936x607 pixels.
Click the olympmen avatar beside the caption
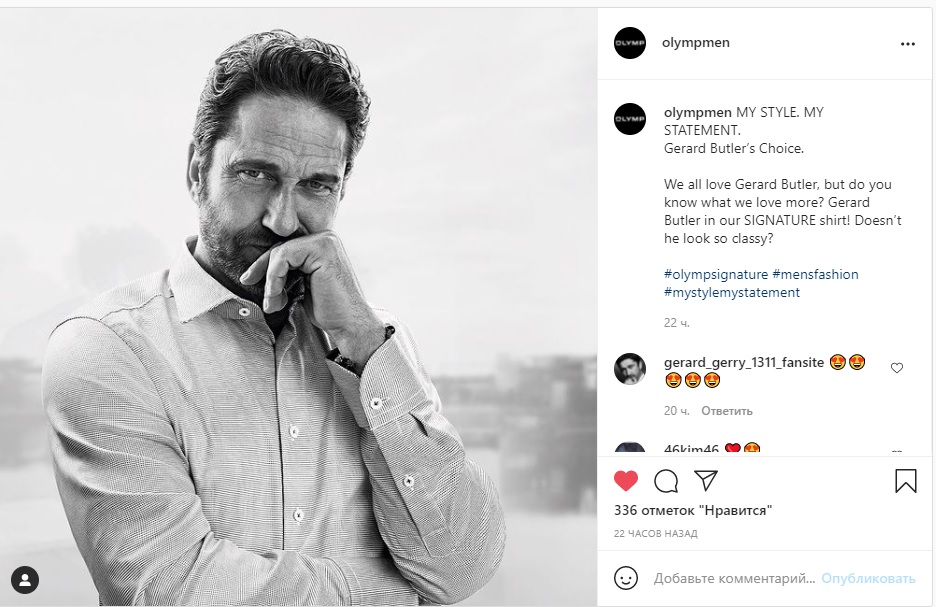630,118
